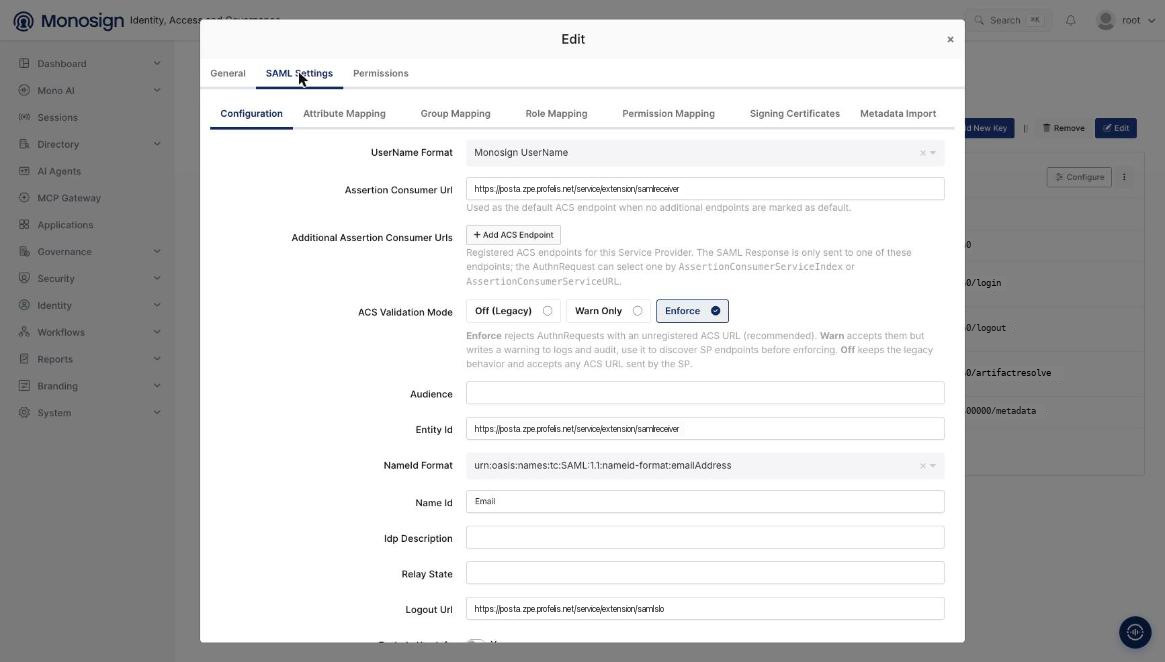Switch to the Permissions tab
The height and width of the screenshot is (662, 1165).
click(x=380, y=74)
